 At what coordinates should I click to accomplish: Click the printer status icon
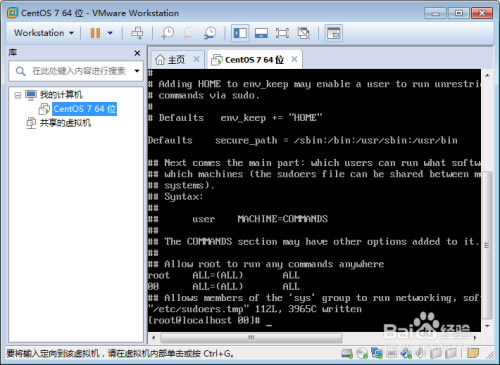(x=392, y=353)
